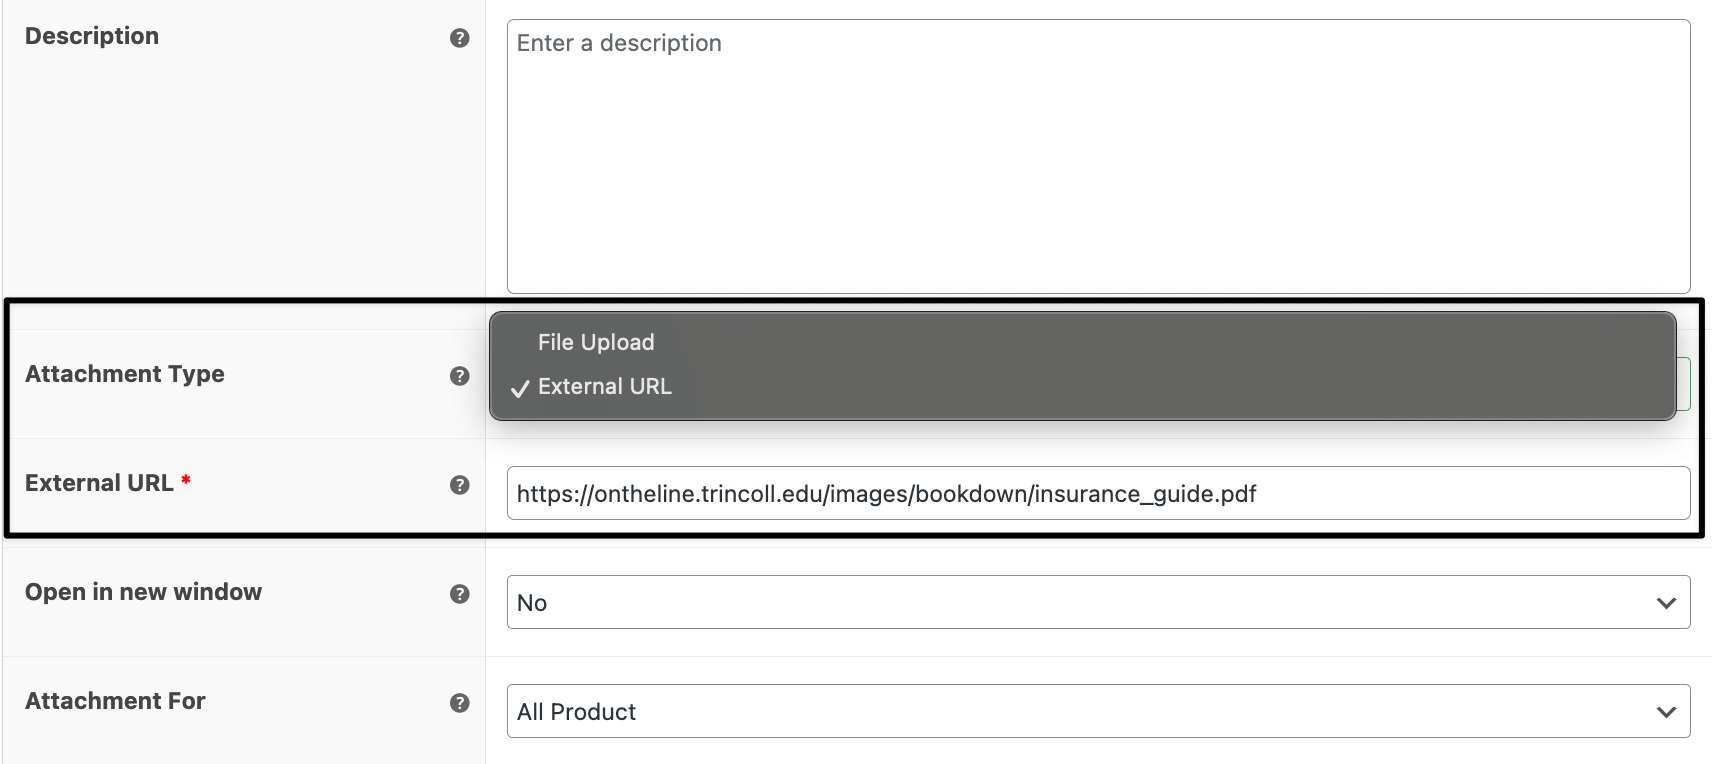Click the Attachment For label text

(115, 701)
